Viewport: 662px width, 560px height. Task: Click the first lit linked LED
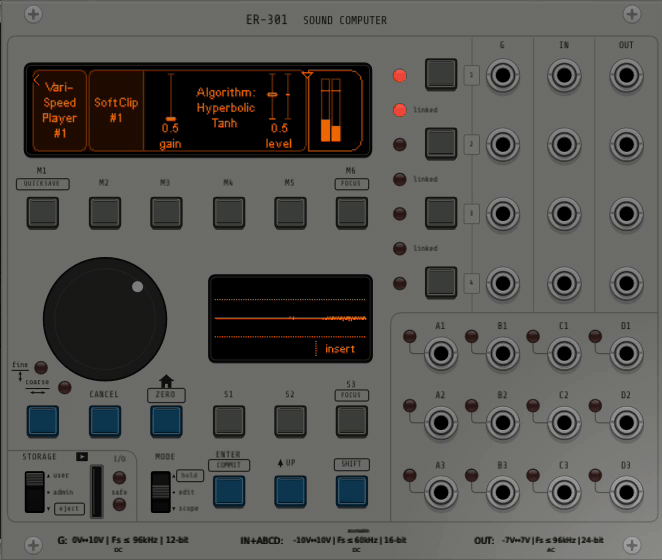(400, 110)
